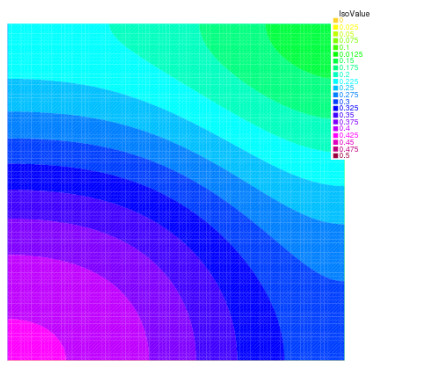This screenshot has height=368, width=425.
Task: Click the yellow swatch next to 0.025
Action: (x=335, y=27)
